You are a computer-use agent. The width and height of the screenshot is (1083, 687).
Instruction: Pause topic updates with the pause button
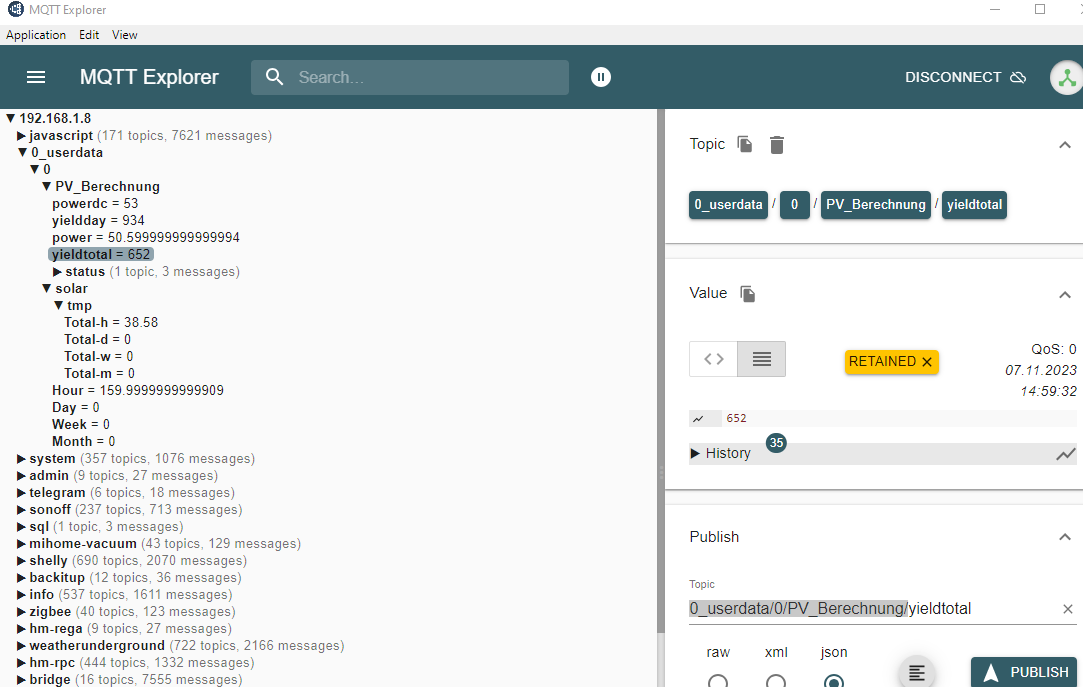[x=601, y=77]
